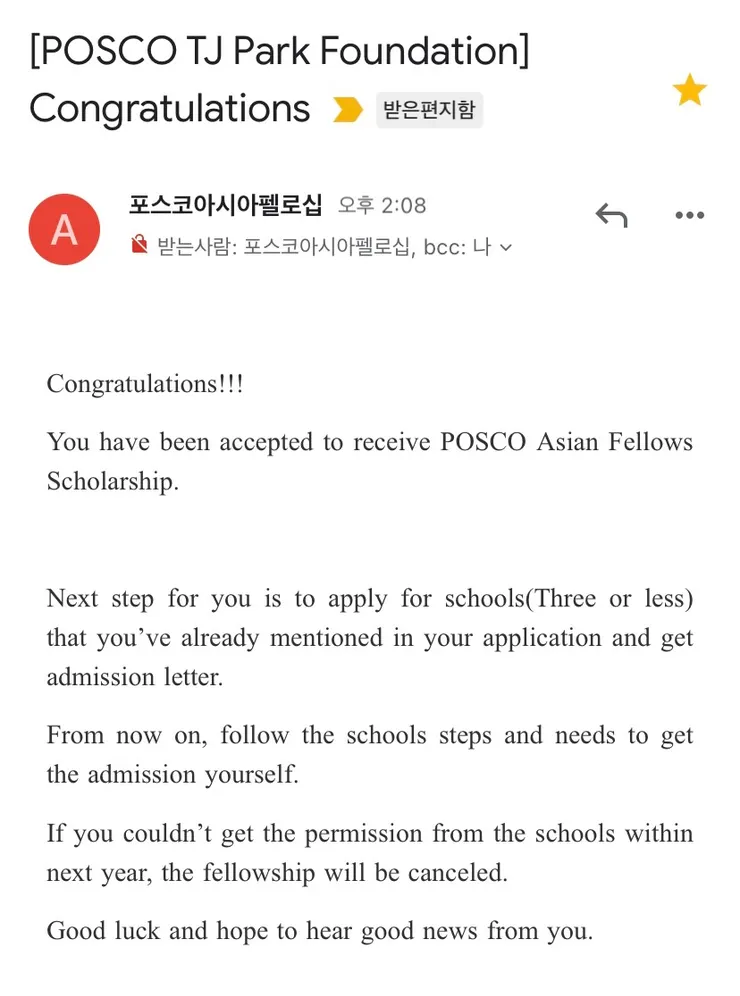740x996 pixels.
Task: Tap the 받은편지함 inbox label chip
Action: (429, 109)
